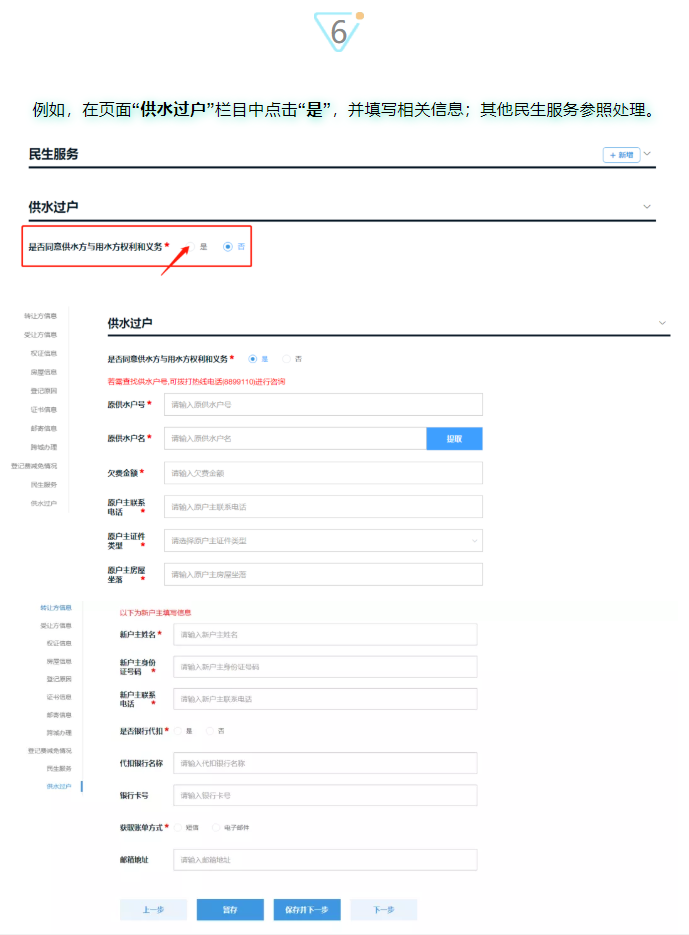
Task: Select 电子邮件 as 获取账单方式
Action: [x=215, y=827]
